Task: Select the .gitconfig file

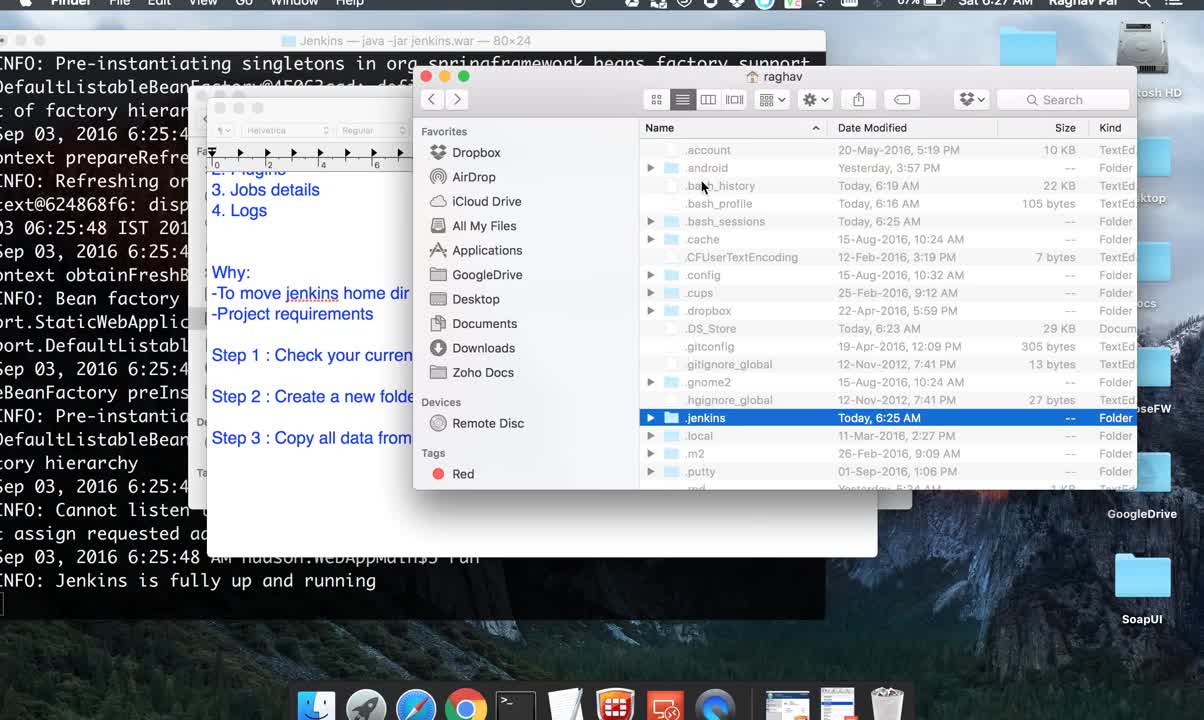Action: click(888, 347)
